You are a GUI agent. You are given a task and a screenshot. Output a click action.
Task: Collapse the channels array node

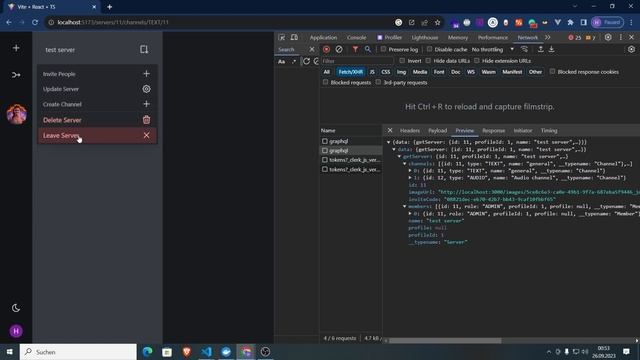point(405,164)
